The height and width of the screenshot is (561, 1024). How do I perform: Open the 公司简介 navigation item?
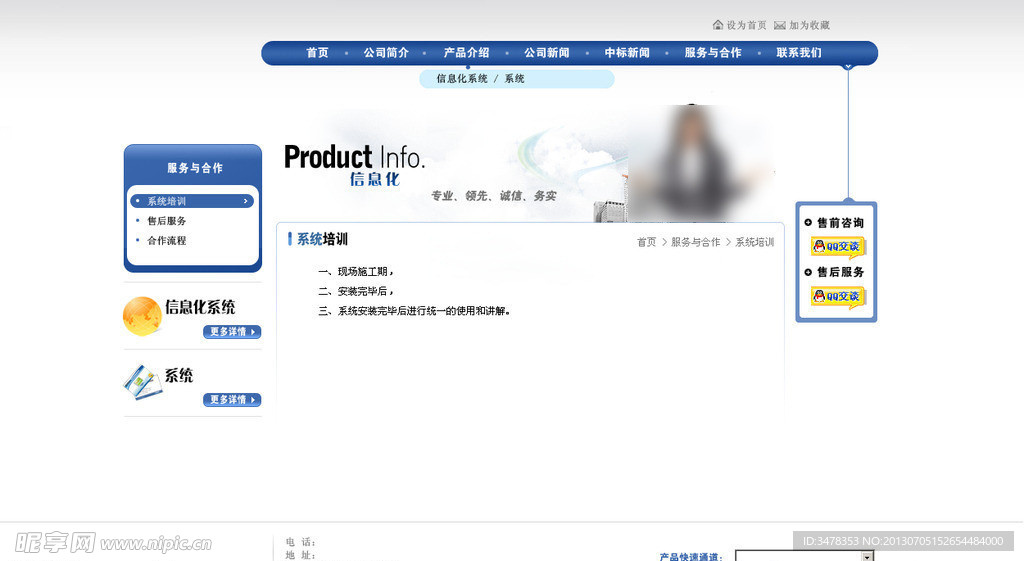(x=386, y=53)
